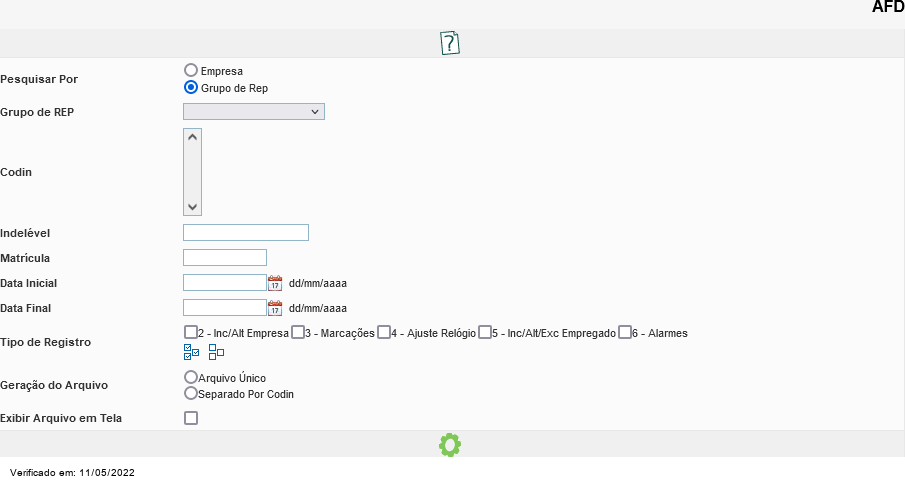Open the Grupo de REP dropdown
Image resolution: width=905 pixels, height=487 pixels.
(254, 111)
